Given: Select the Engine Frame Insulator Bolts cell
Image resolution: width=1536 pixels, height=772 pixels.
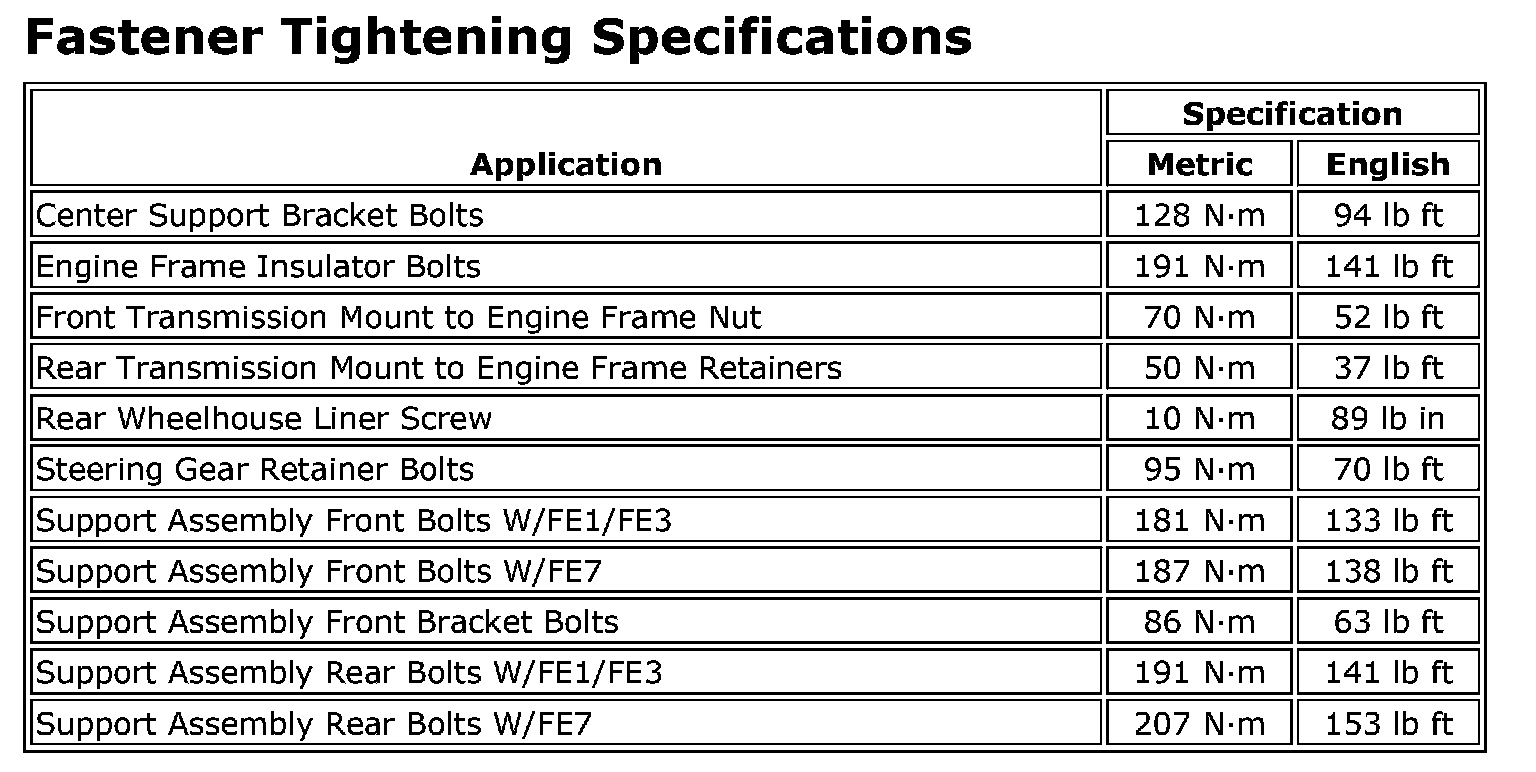Looking at the screenshot, I should click(x=259, y=267).
